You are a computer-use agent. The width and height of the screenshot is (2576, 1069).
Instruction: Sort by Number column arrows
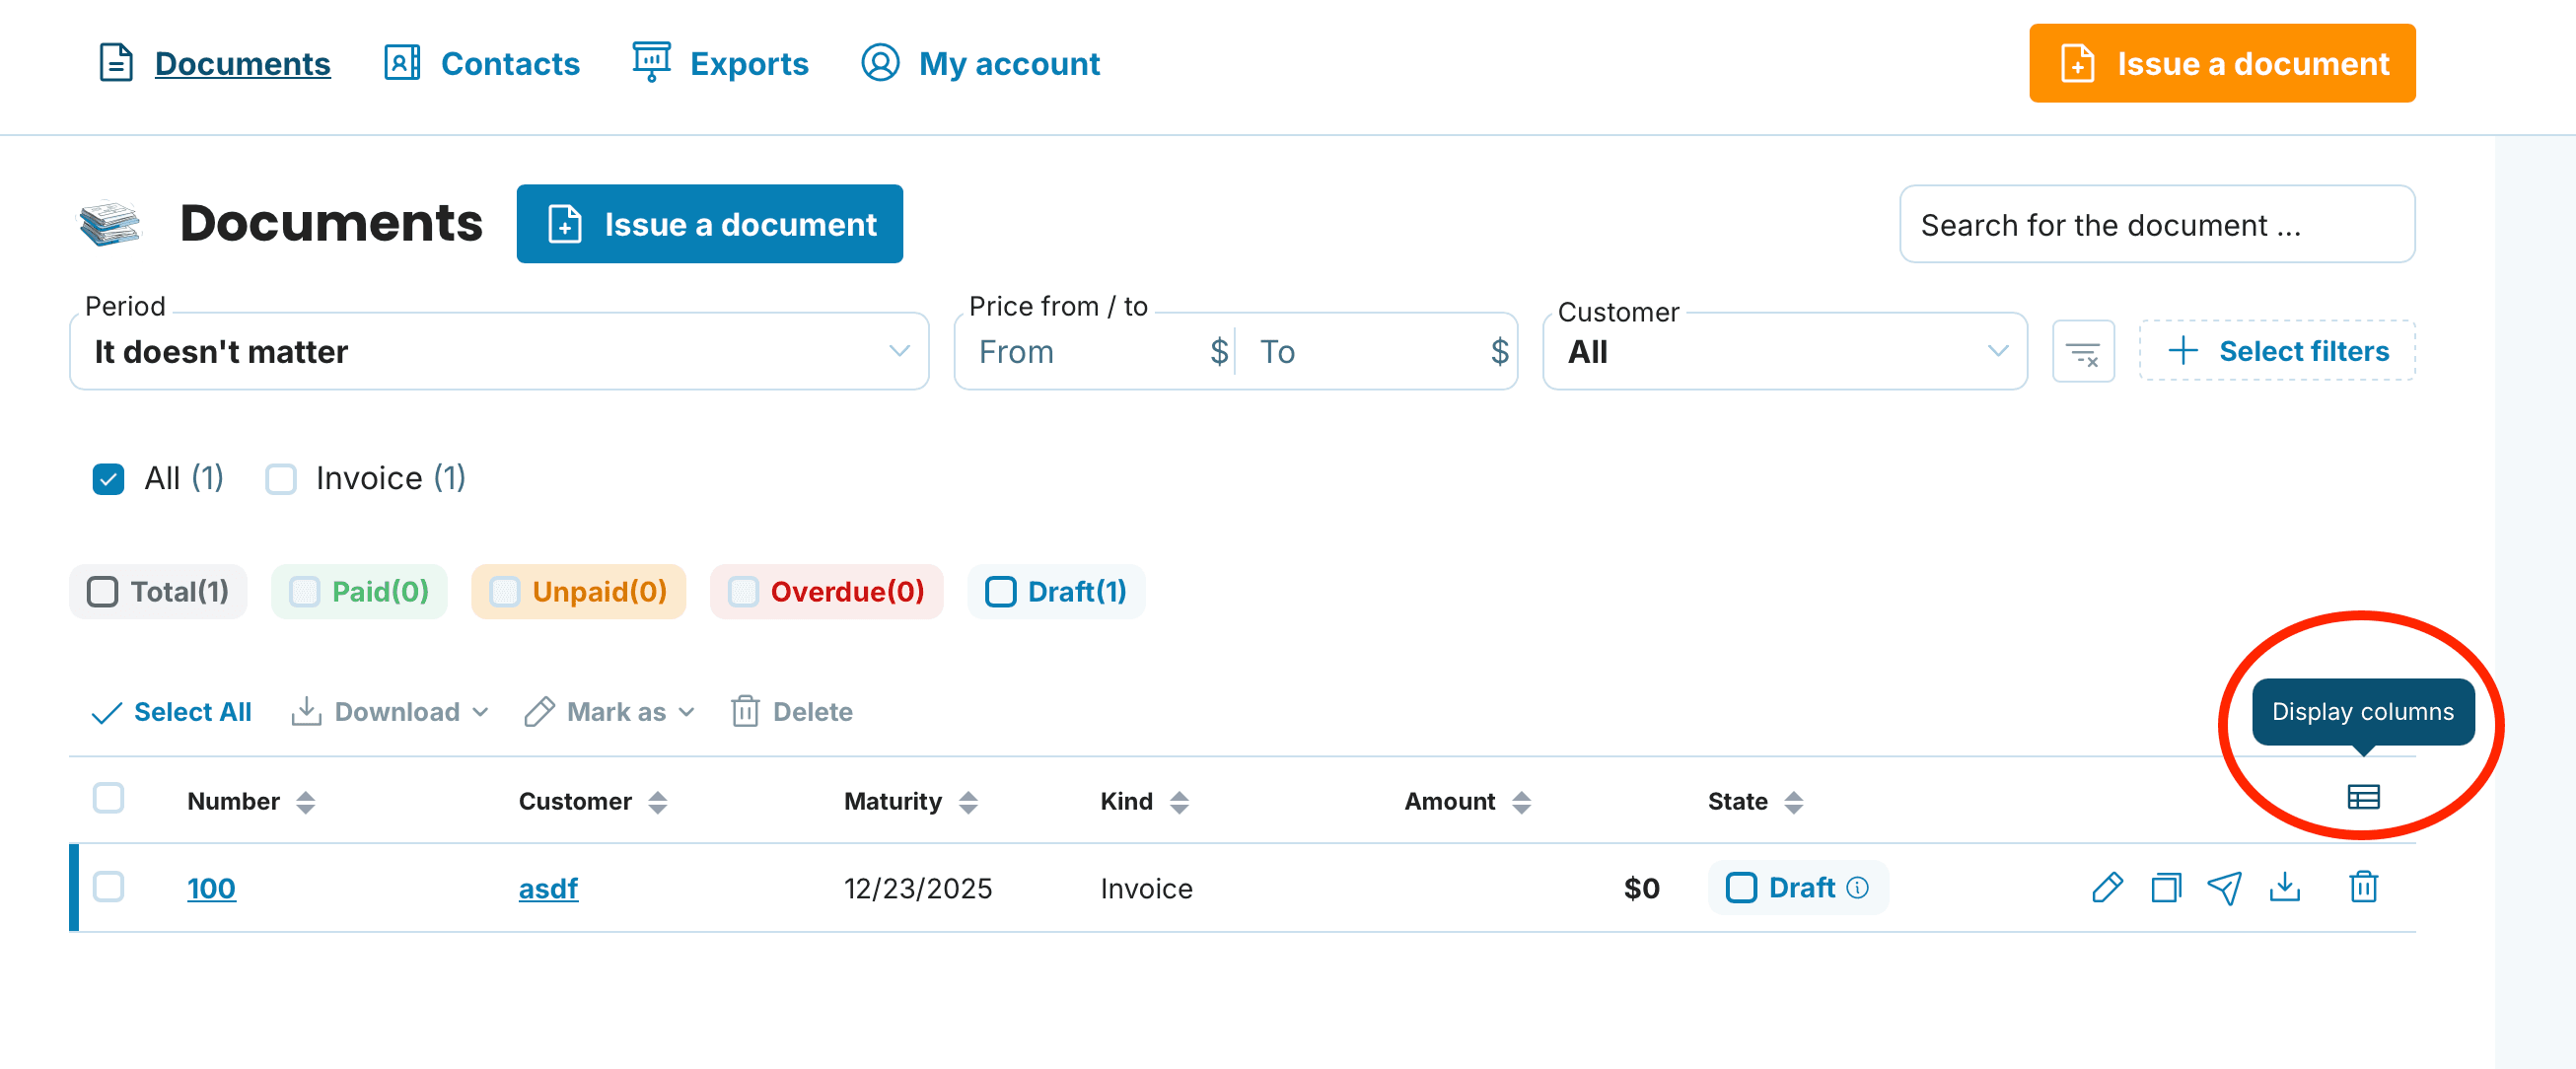pyautogui.click(x=306, y=802)
